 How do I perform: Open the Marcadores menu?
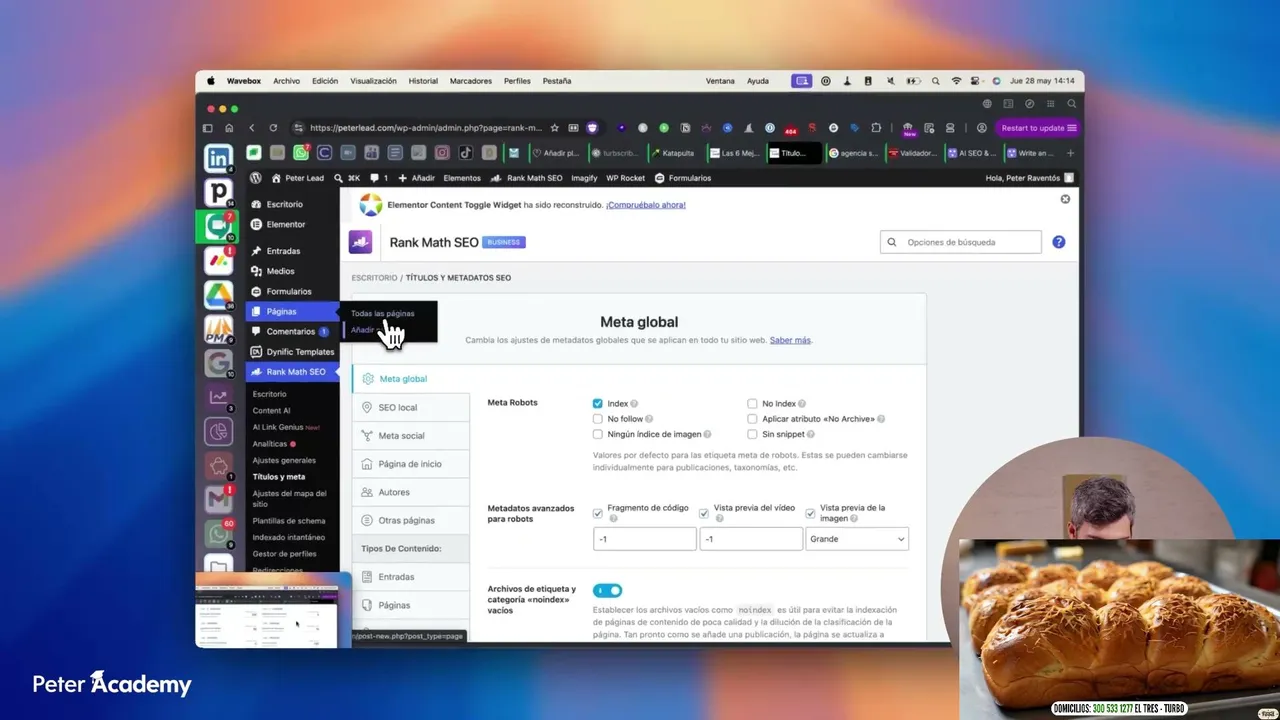coord(471,81)
